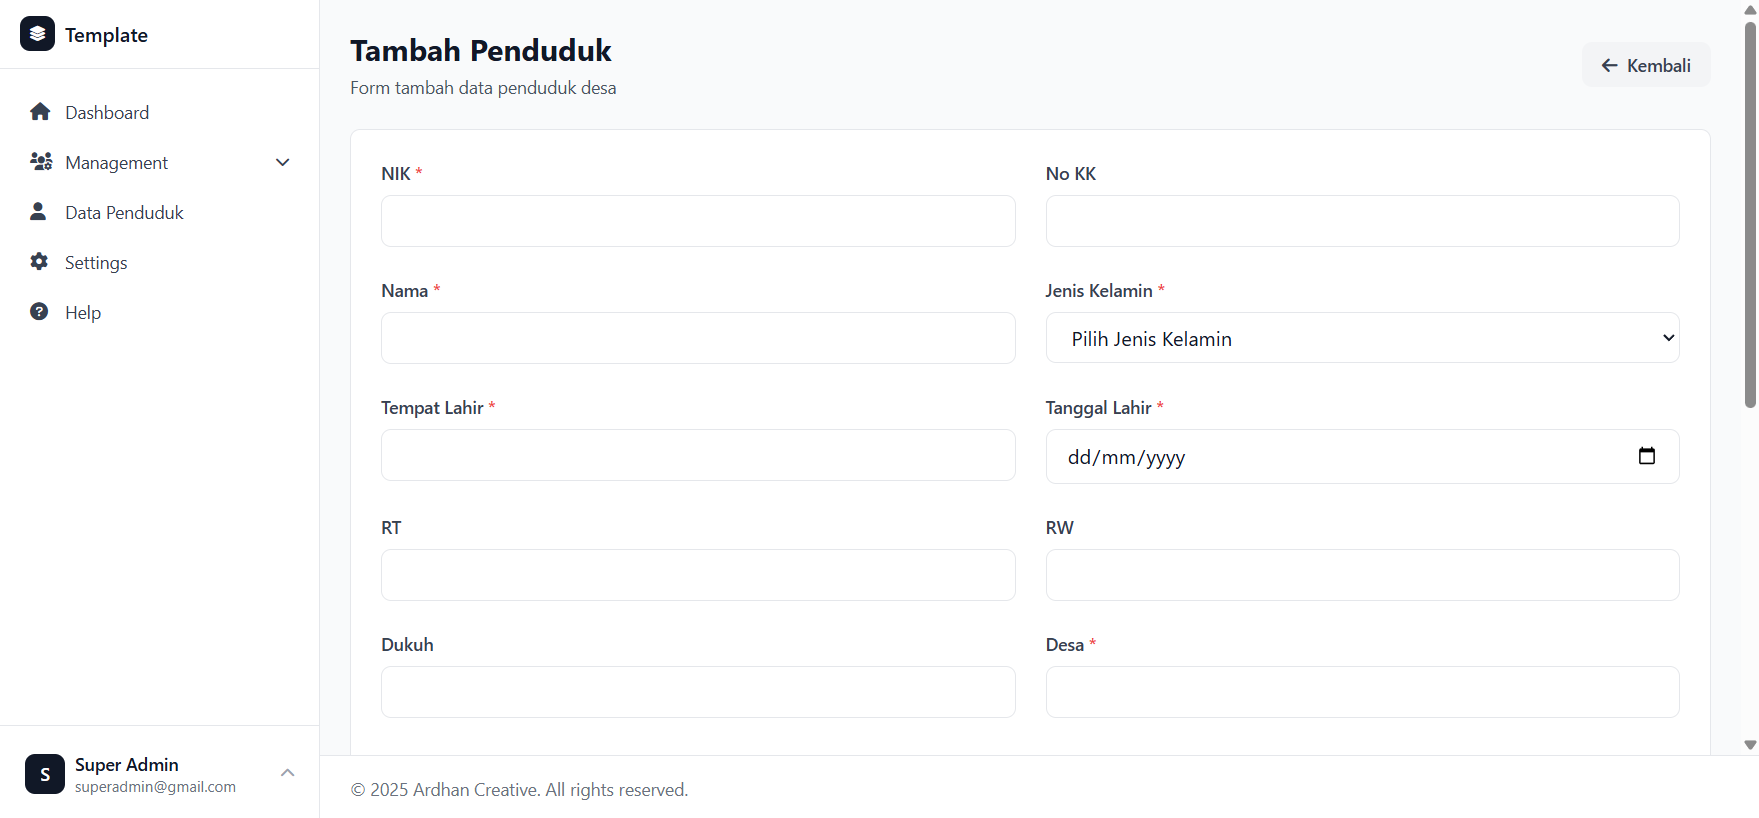The height and width of the screenshot is (818, 1759).
Task: Click the Data Penduduk person icon
Action: point(38,211)
